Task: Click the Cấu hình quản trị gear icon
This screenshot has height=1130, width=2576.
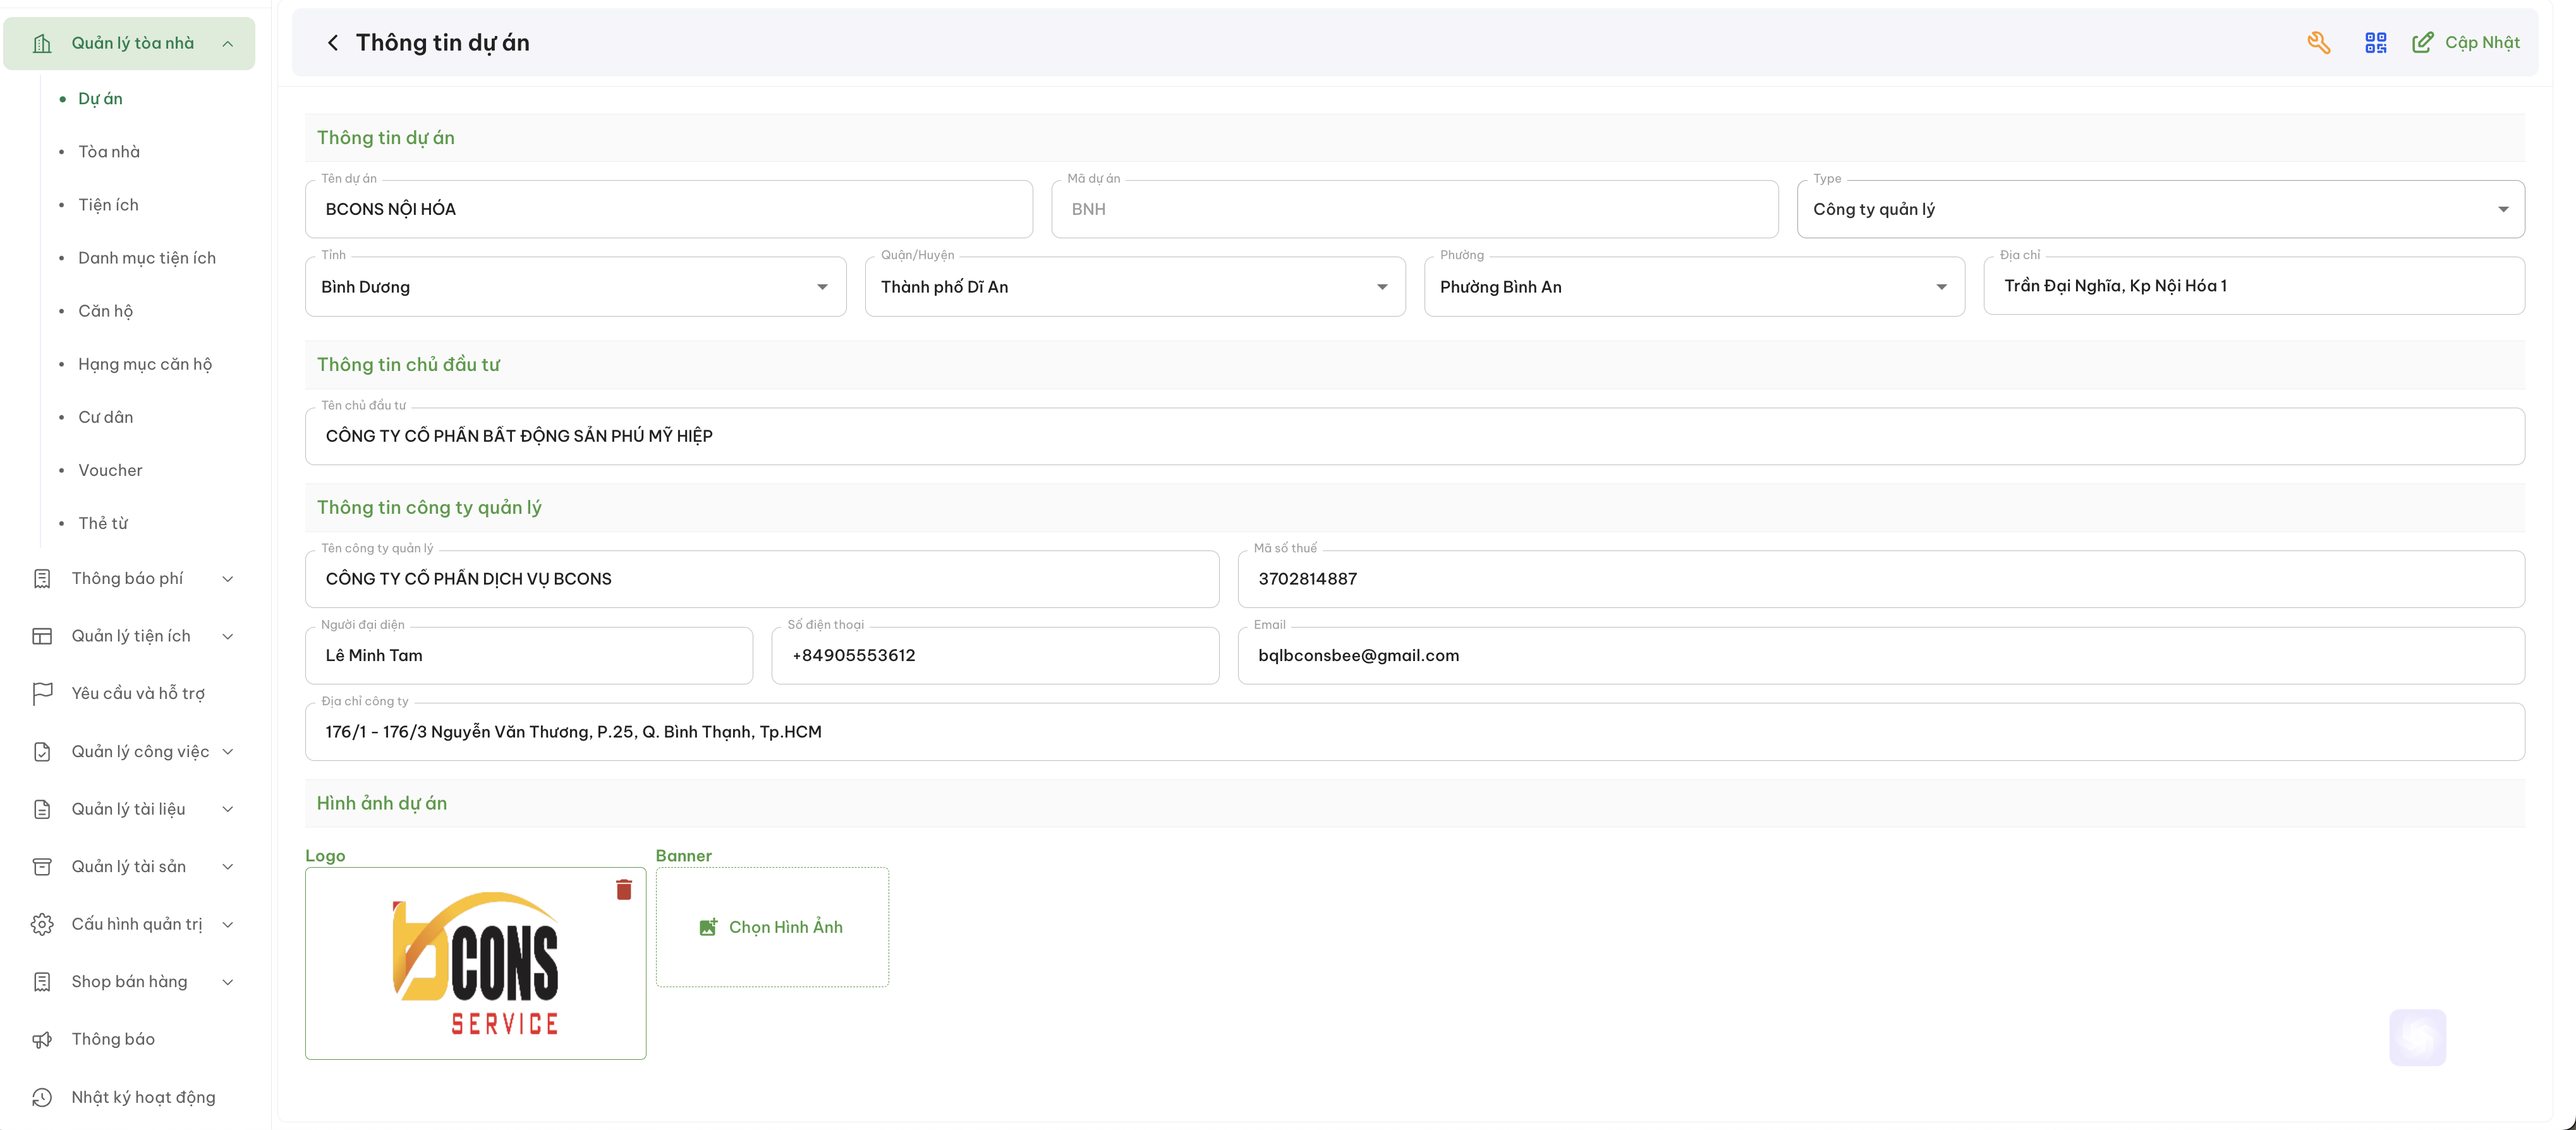Action: (x=42, y=924)
